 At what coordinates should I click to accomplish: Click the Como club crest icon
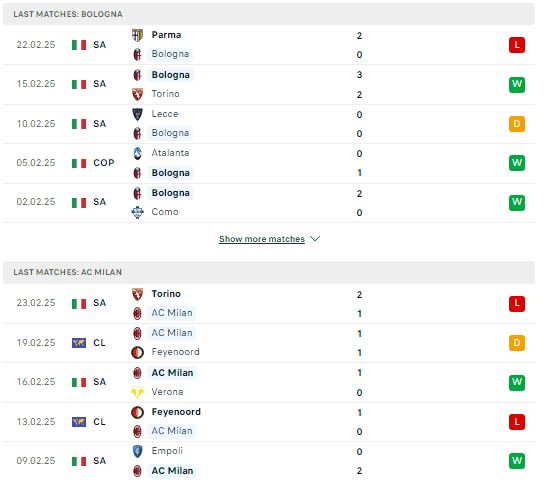pyautogui.click(x=137, y=212)
